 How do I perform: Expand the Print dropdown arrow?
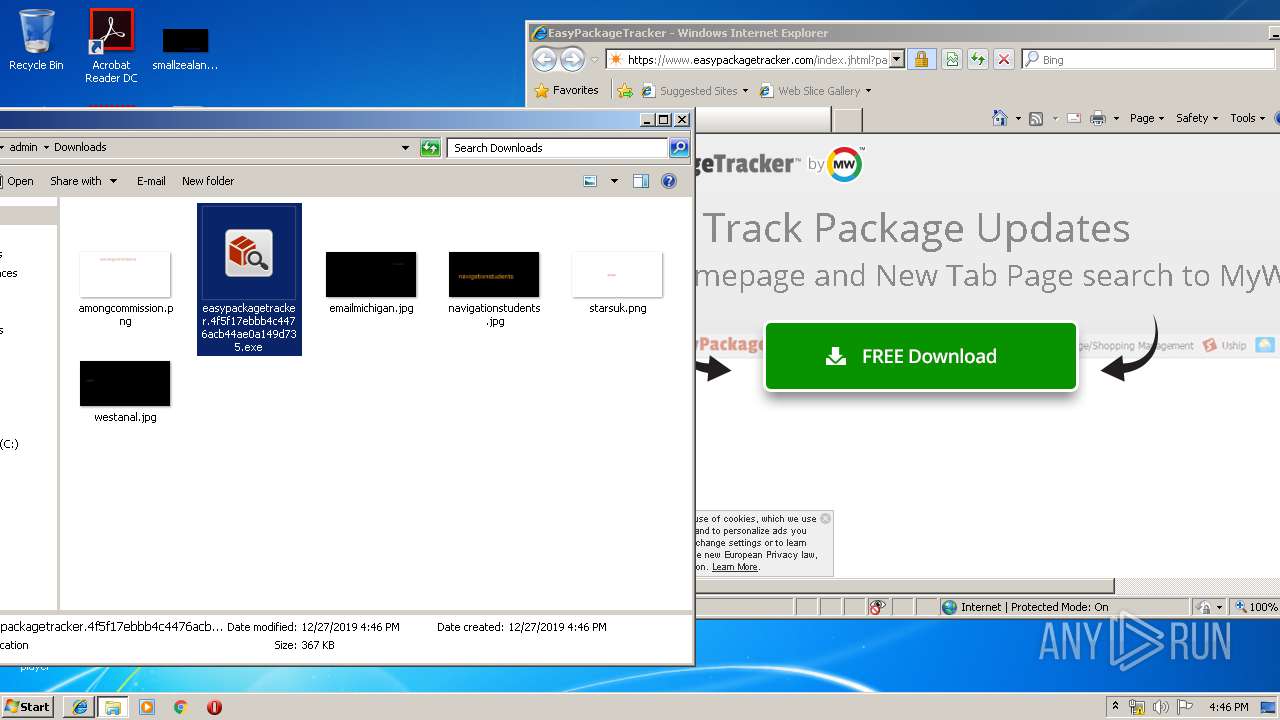[1116, 118]
